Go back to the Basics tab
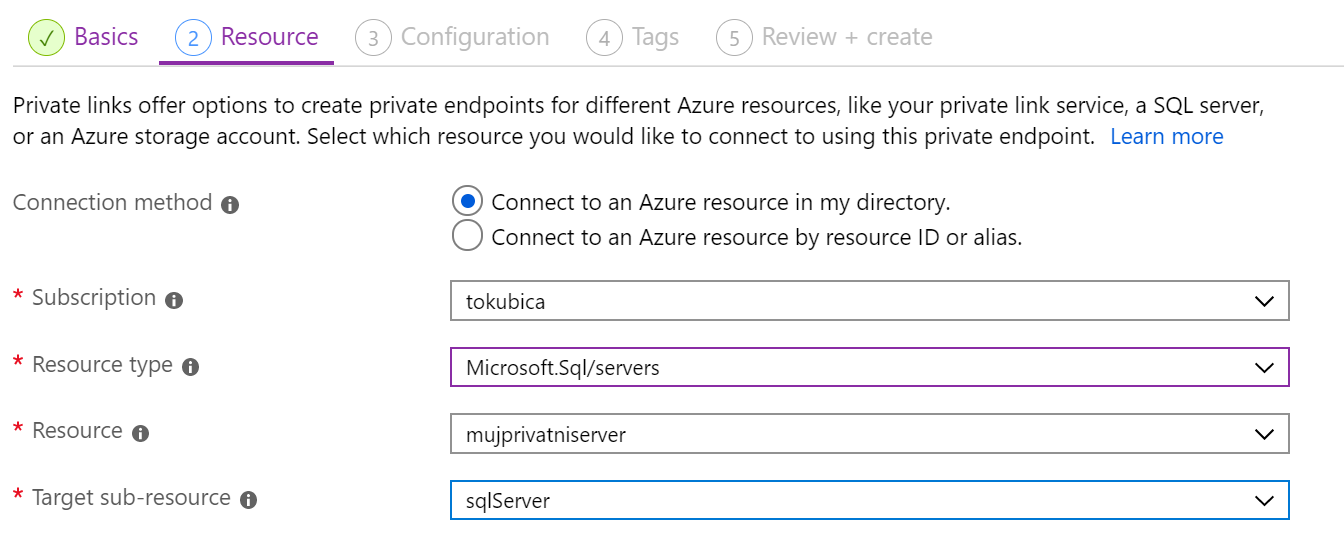 106,38
